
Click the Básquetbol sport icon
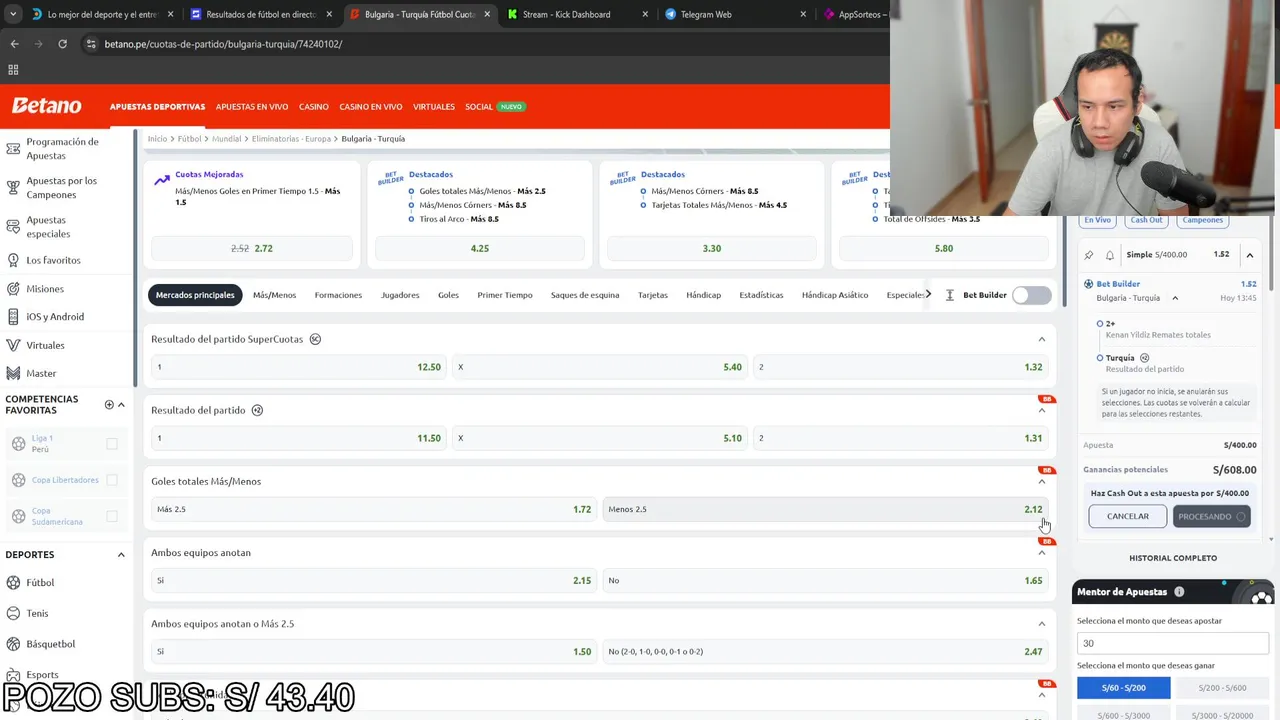(x=13, y=644)
